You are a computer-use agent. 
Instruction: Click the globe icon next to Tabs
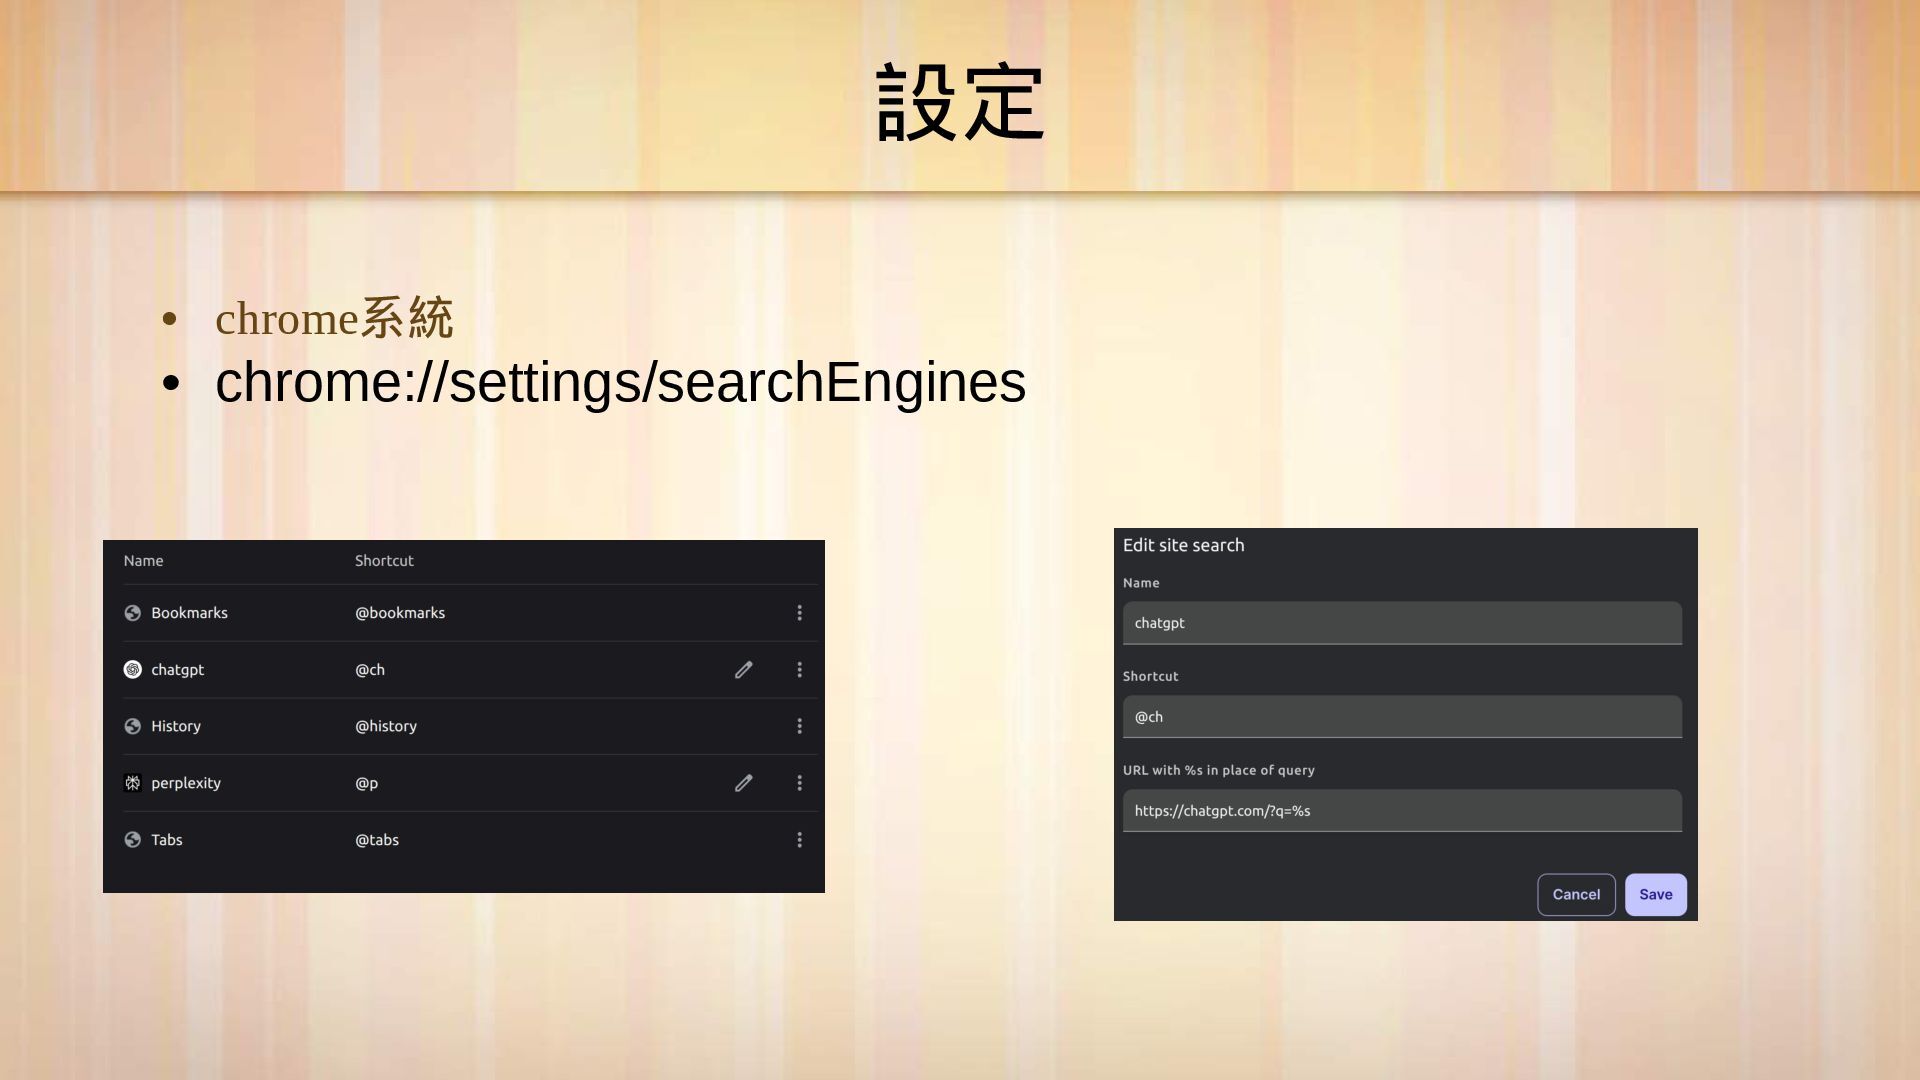tap(132, 840)
